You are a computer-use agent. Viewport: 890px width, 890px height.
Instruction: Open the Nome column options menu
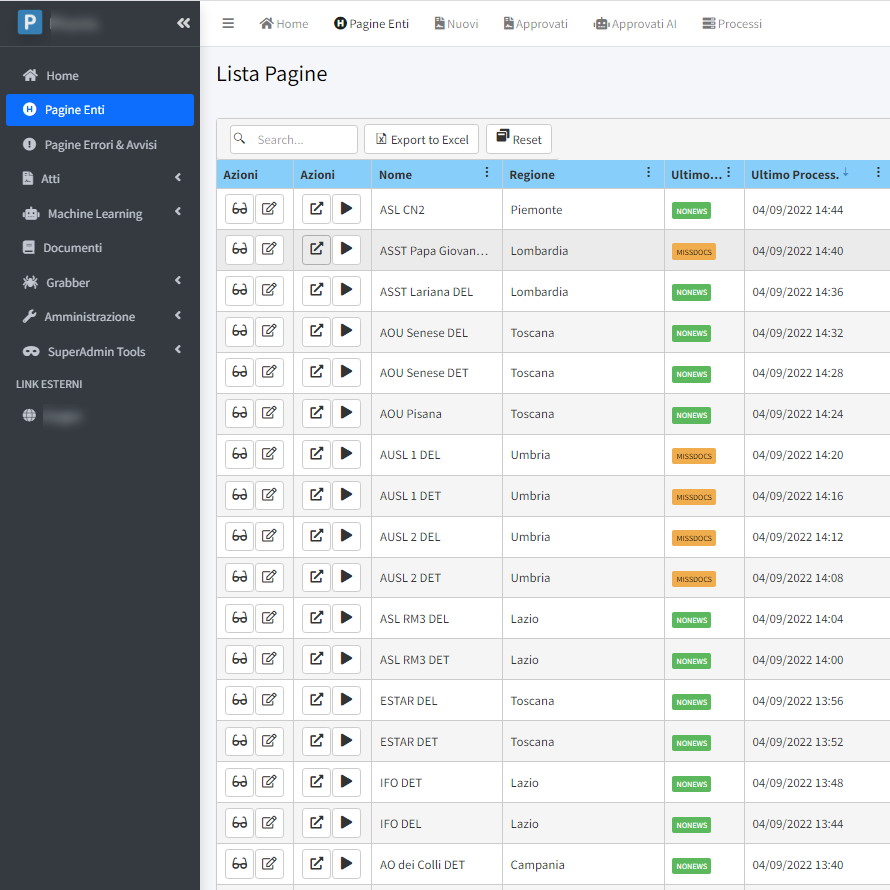(x=487, y=173)
